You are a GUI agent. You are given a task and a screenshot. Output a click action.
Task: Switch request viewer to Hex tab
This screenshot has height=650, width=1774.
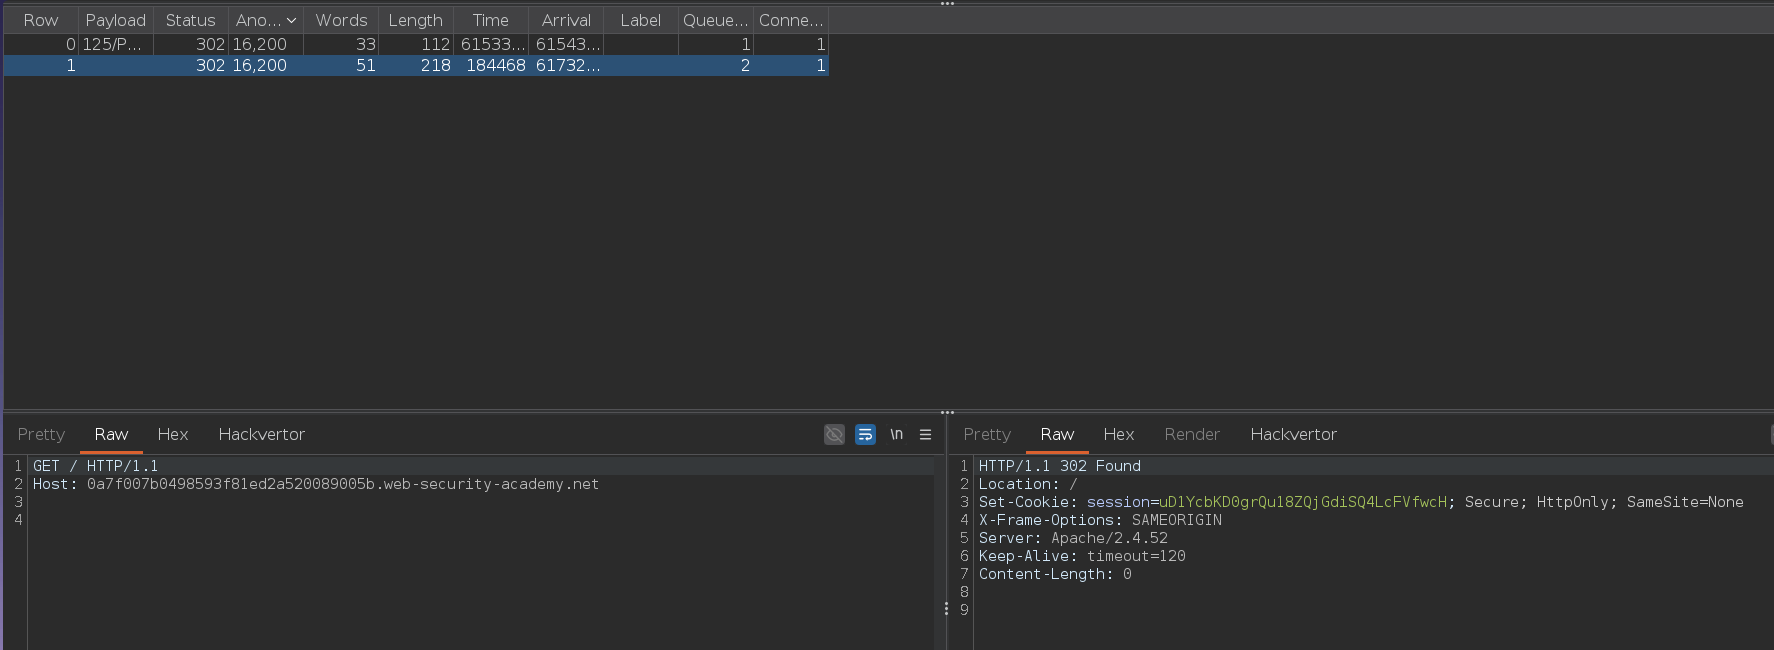[x=172, y=434]
